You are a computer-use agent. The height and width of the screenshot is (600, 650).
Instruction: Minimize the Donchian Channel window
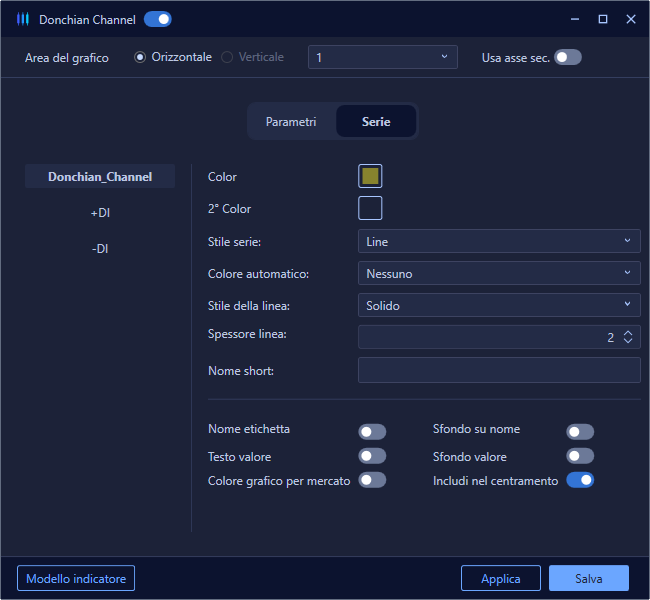pyautogui.click(x=575, y=19)
